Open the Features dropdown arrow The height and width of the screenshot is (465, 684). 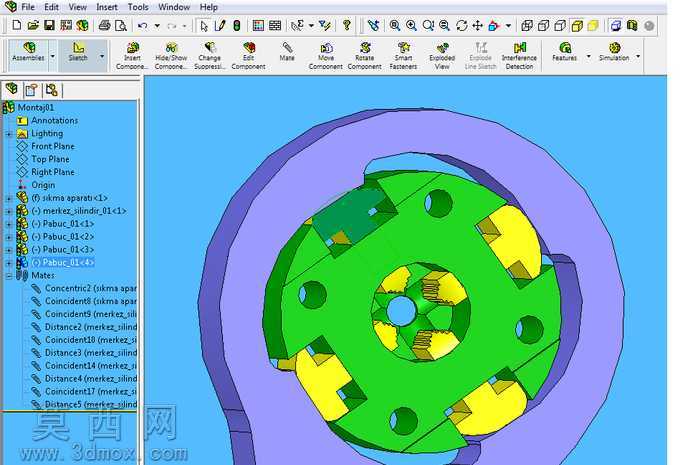point(588,56)
